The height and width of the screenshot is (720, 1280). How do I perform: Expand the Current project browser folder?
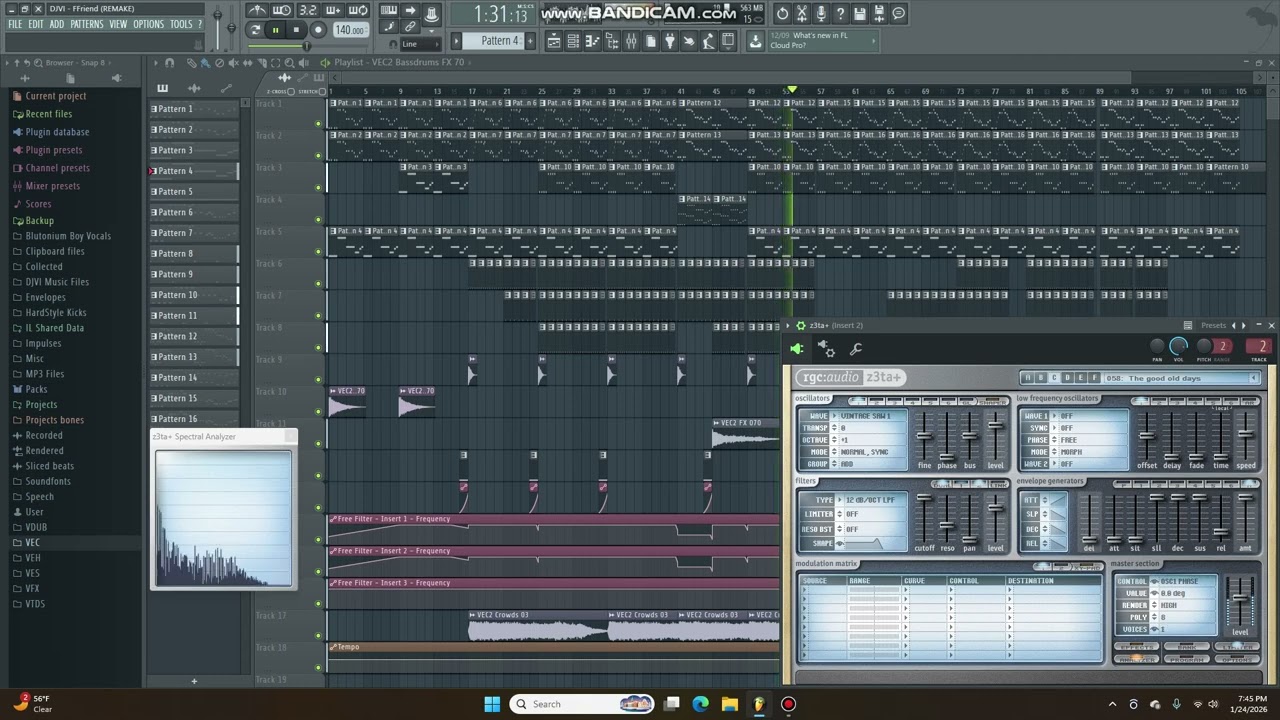(55, 96)
